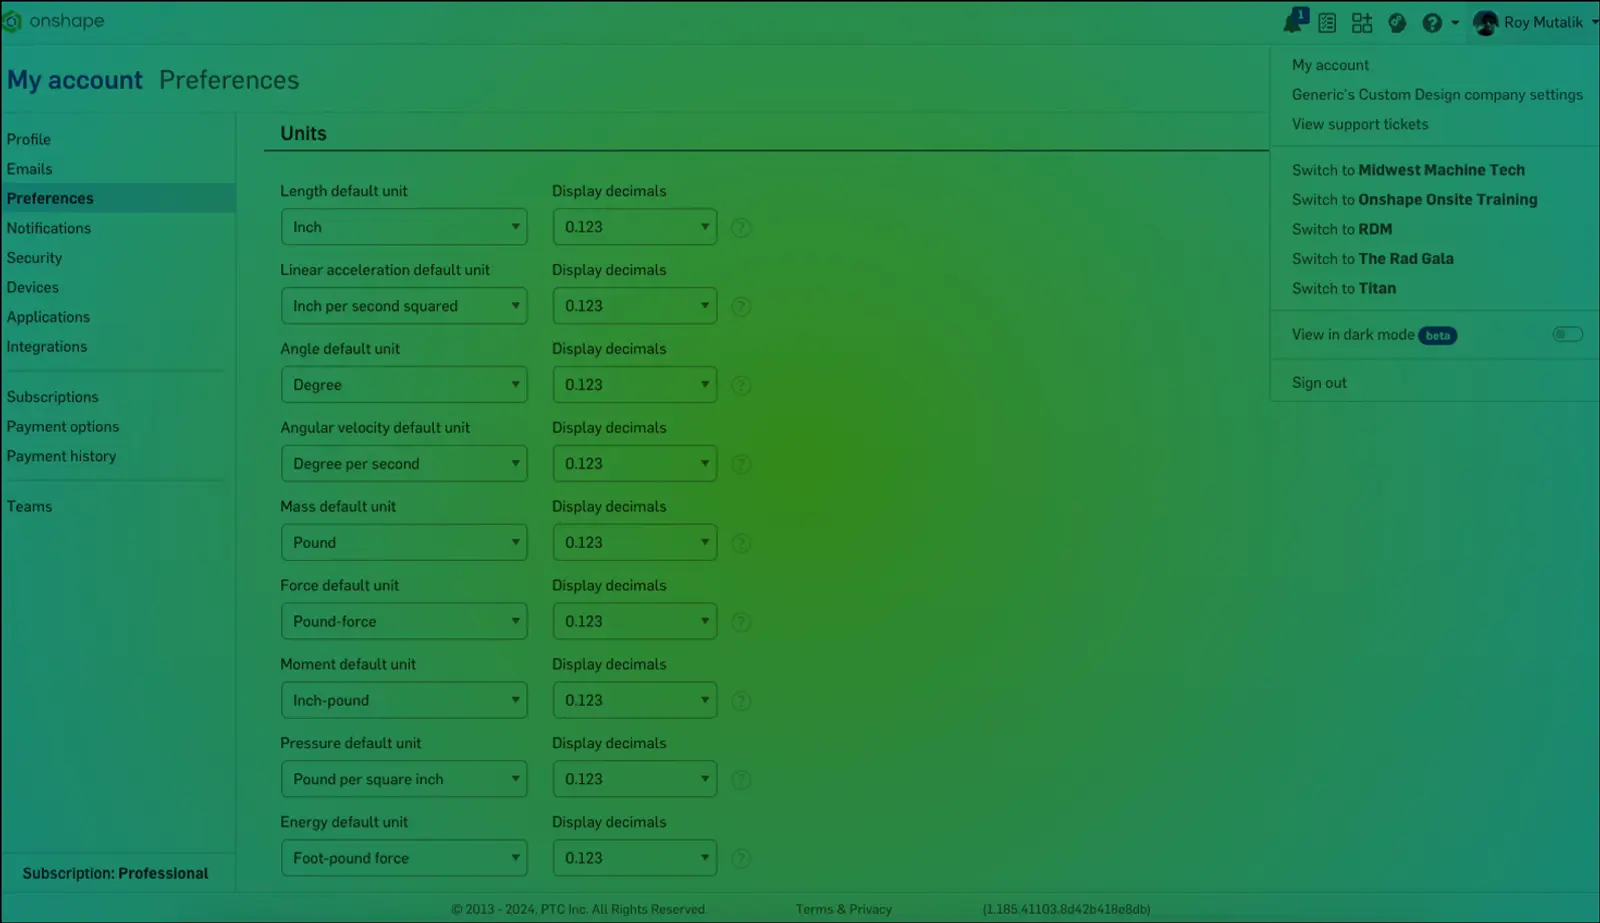This screenshot has height=923, width=1600.
Task: Open the Length default unit dropdown
Action: (x=404, y=227)
